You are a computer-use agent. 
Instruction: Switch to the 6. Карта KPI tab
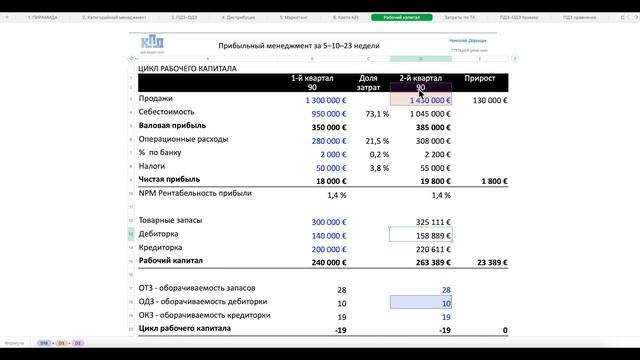tap(346, 18)
